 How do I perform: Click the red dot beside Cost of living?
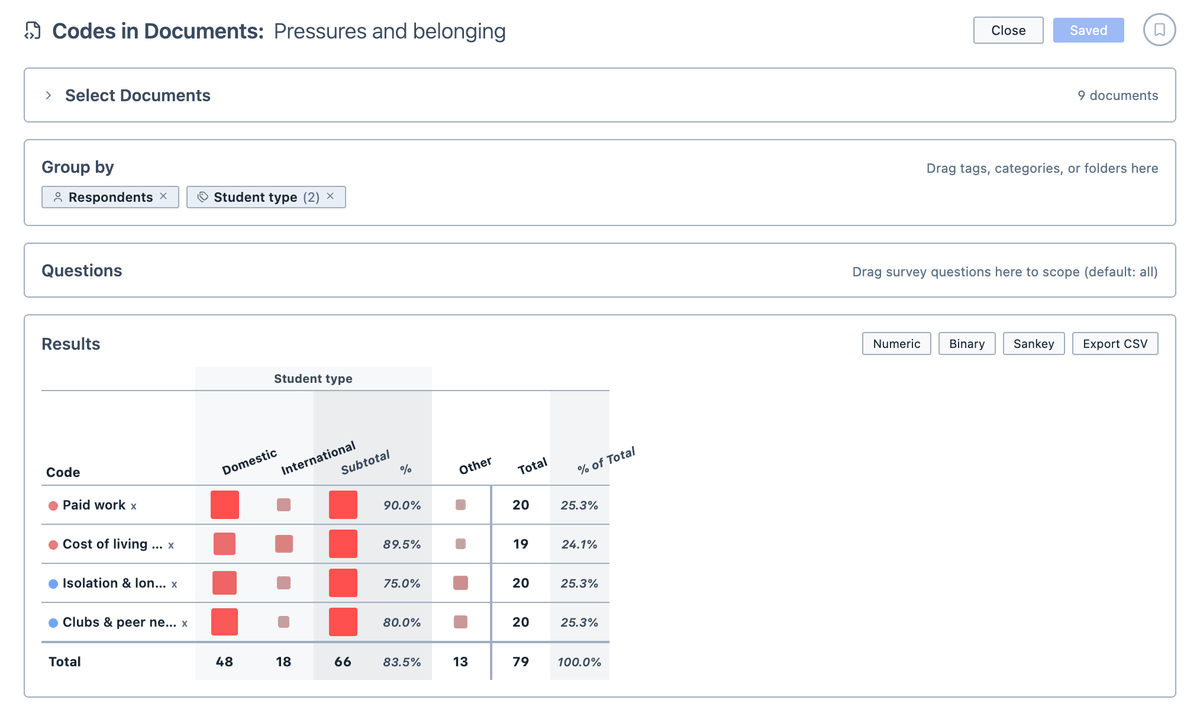coord(53,545)
